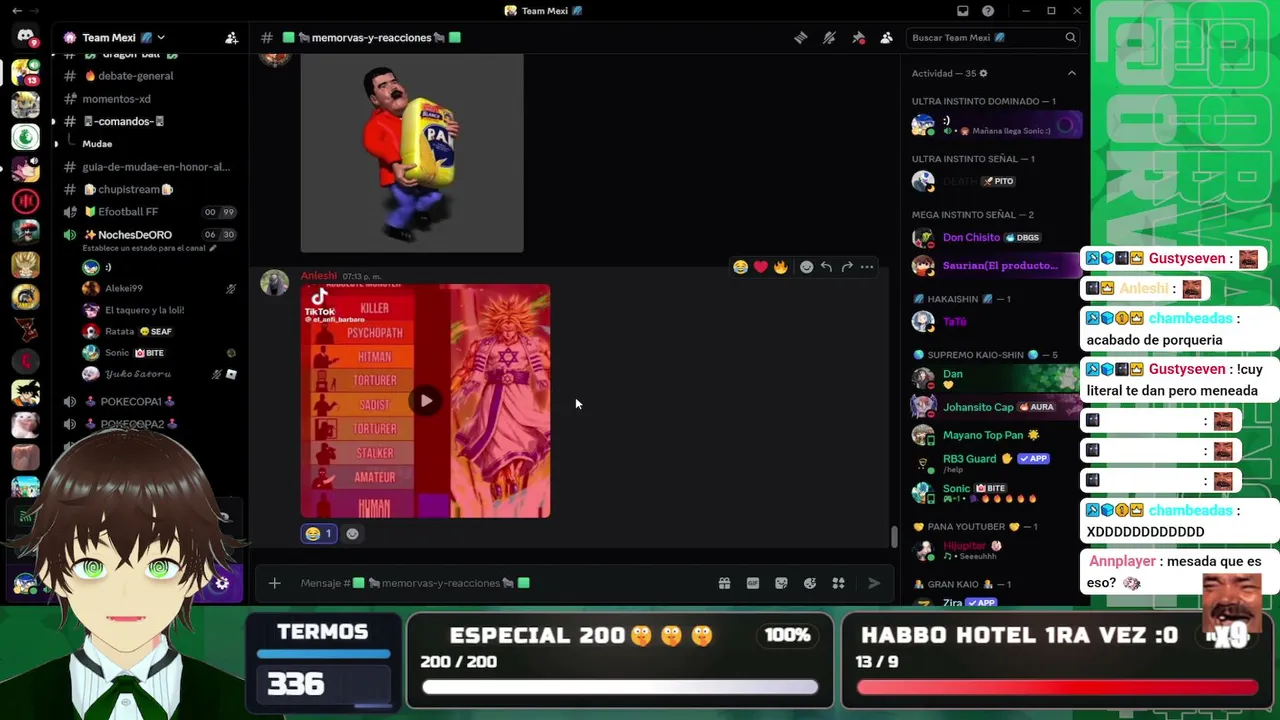Screen dimensions: 1280x720
Task: Open the Maduro image attachment
Action: 412,153
